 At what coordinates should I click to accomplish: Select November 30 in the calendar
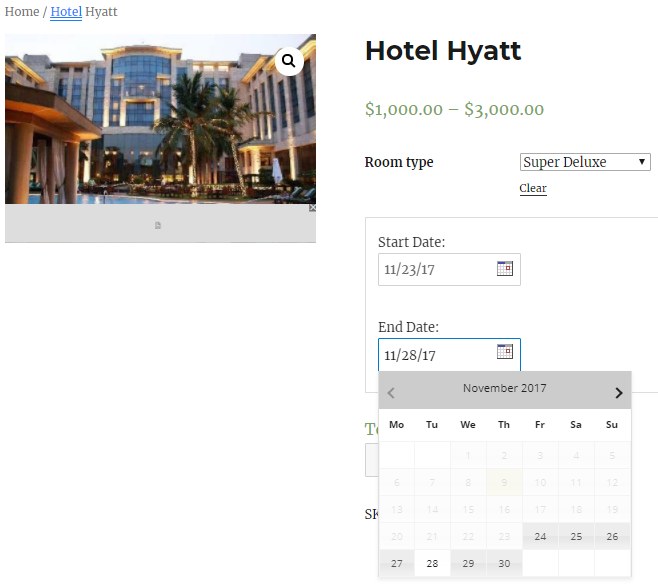tap(504, 563)
